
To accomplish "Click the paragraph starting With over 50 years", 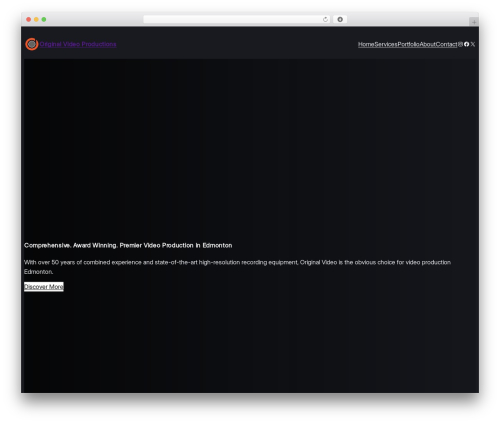I will [x=237, y=267].
